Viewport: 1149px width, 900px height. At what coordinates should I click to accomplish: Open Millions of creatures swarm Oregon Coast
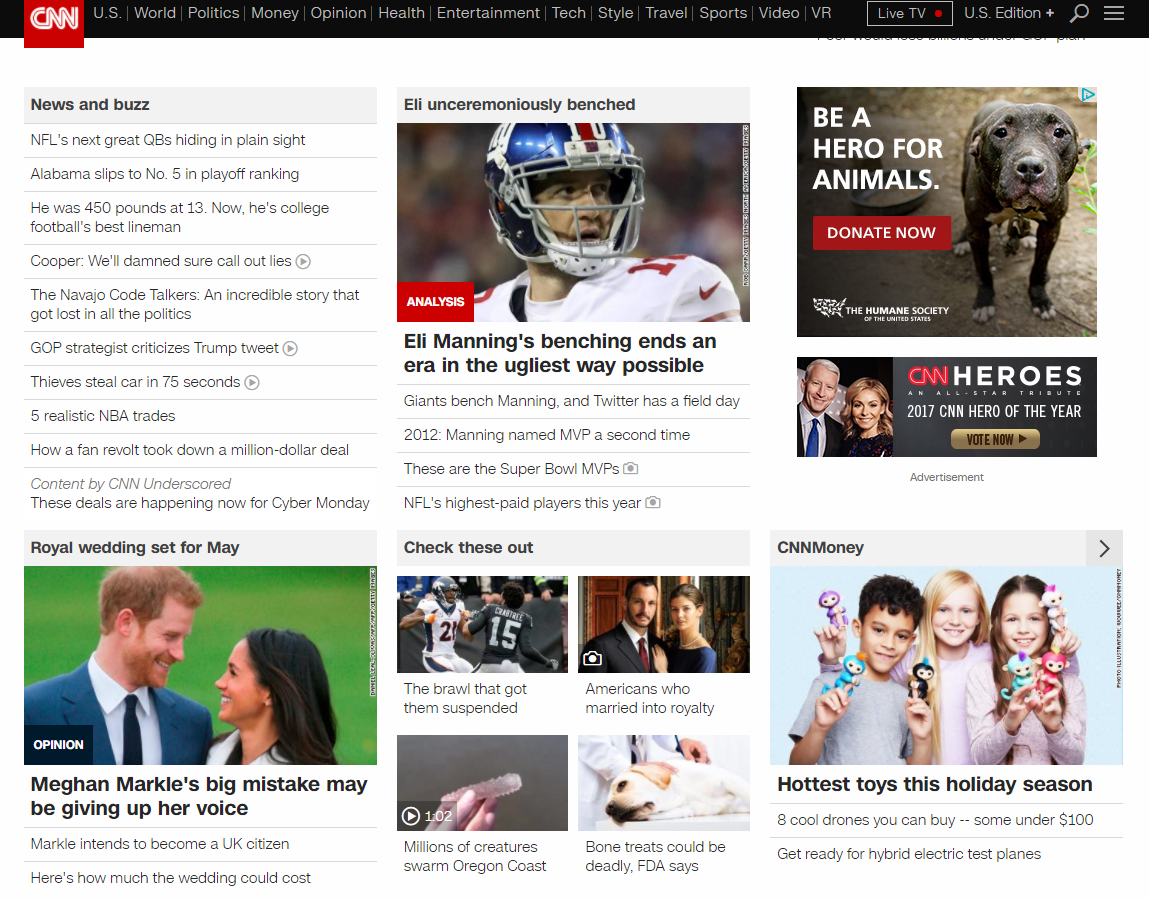475,857
